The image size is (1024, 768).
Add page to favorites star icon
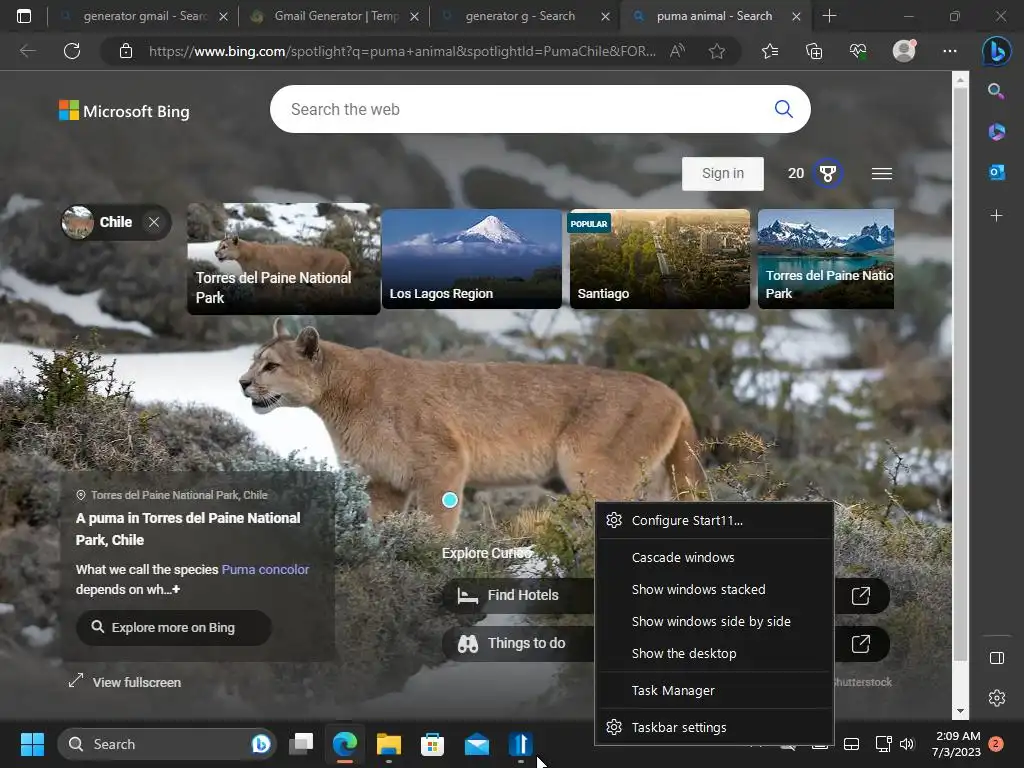tap(716, 51)
